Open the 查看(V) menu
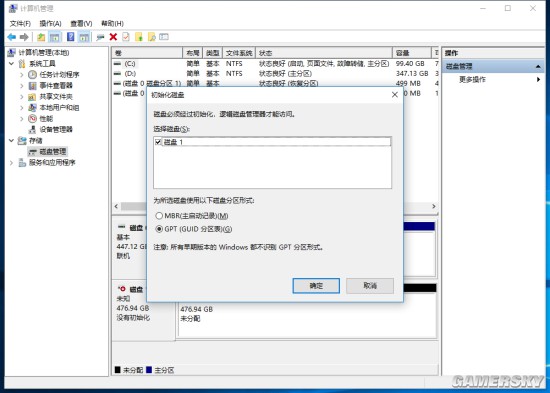Viewport: 550px width, 393px height. pyautogui.click(x=81, y=24)
